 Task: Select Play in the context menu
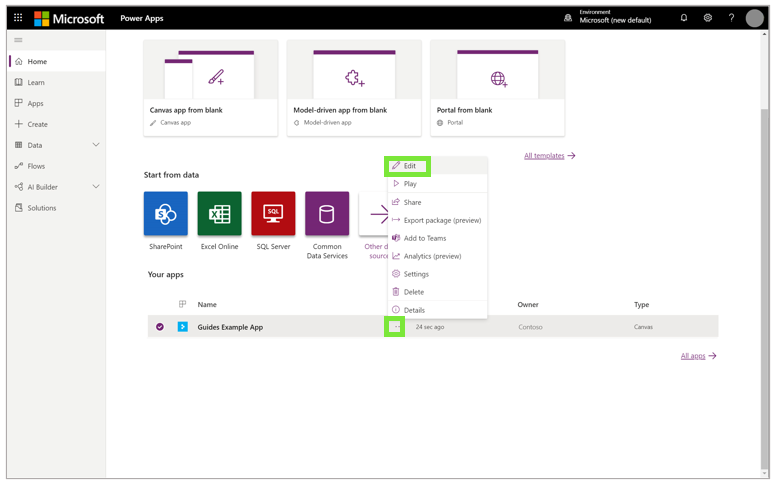click(437, 184)
